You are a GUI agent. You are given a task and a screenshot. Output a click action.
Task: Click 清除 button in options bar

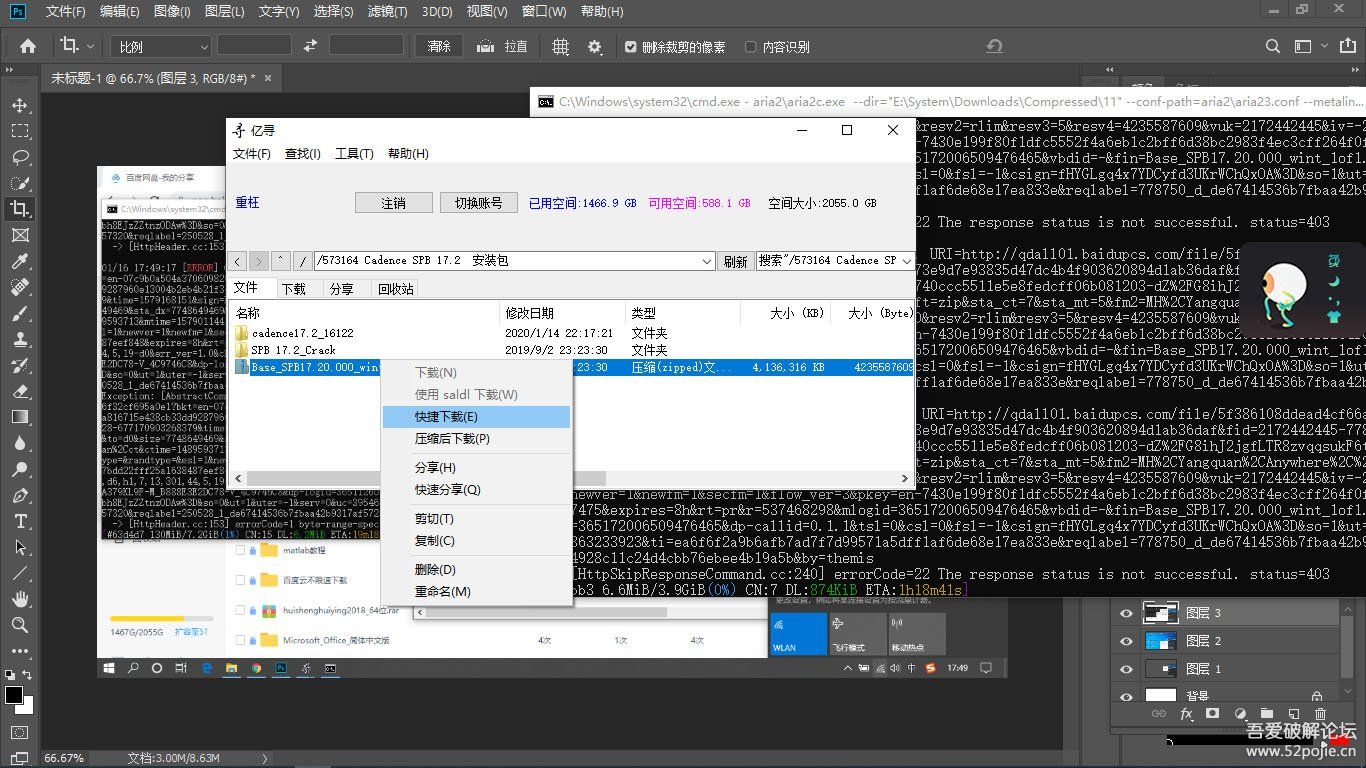click(439, 46)
